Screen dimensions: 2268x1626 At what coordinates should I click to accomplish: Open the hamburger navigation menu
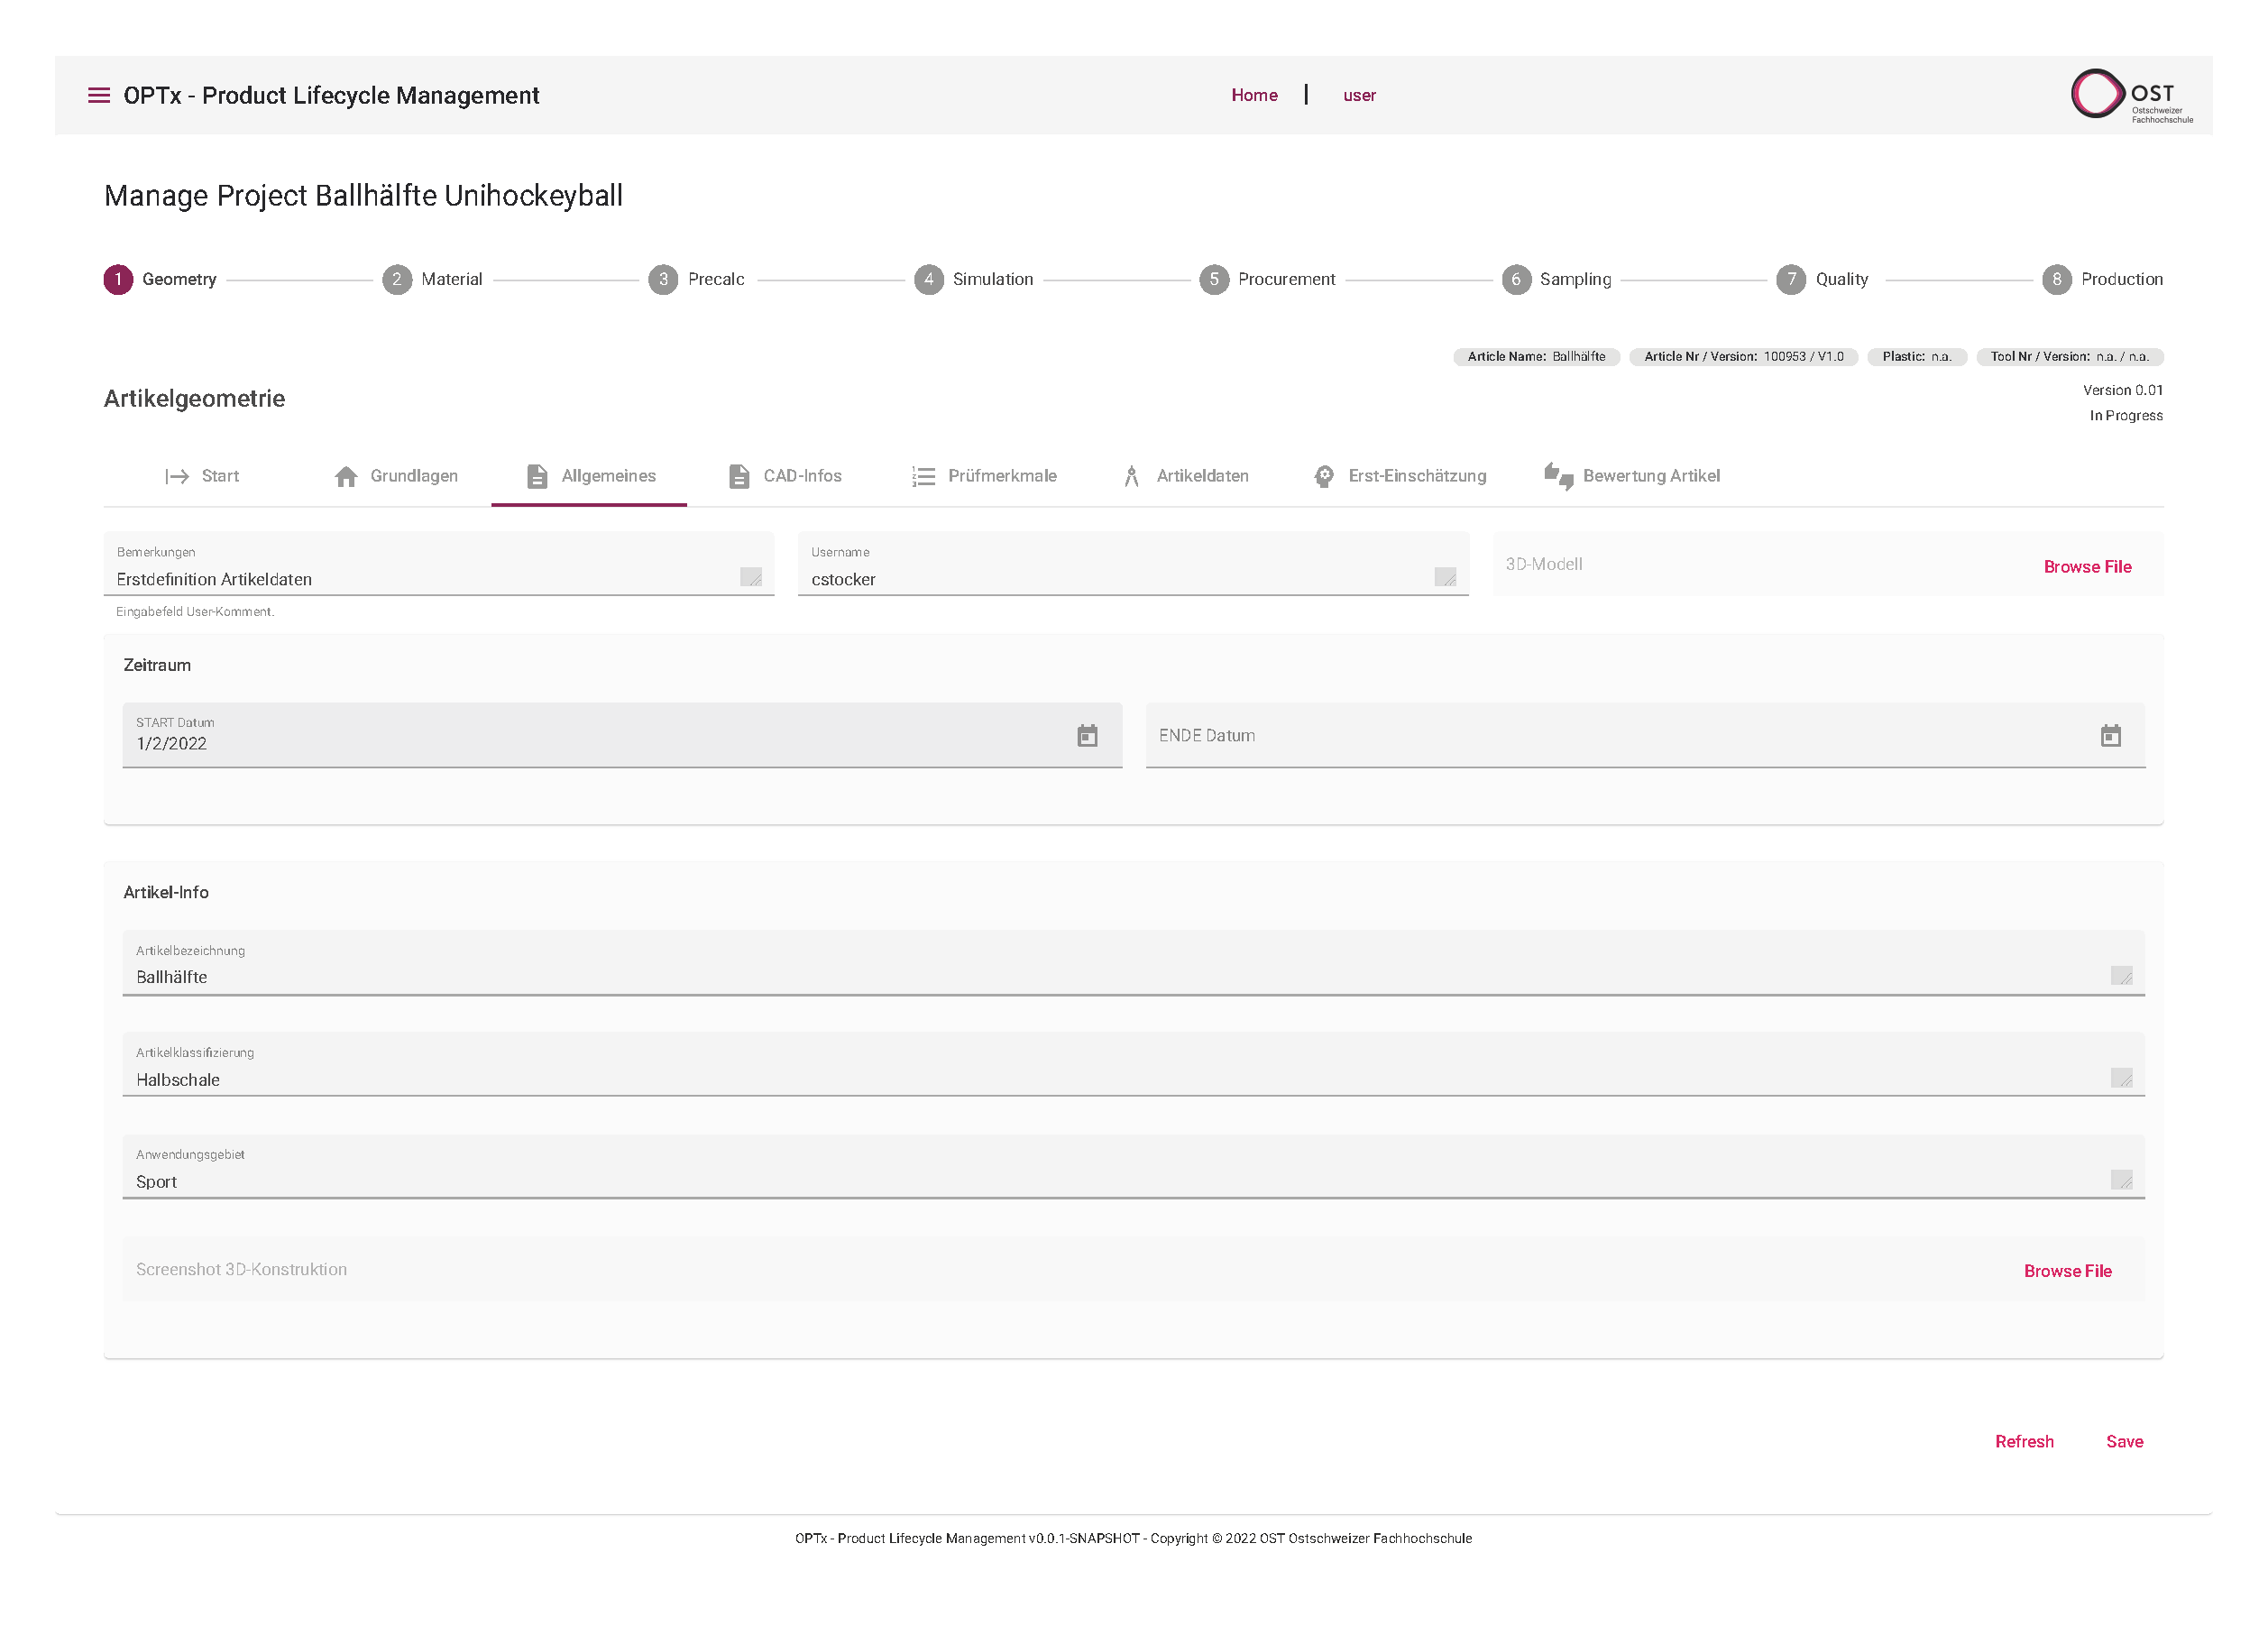[x=98, y=95]
